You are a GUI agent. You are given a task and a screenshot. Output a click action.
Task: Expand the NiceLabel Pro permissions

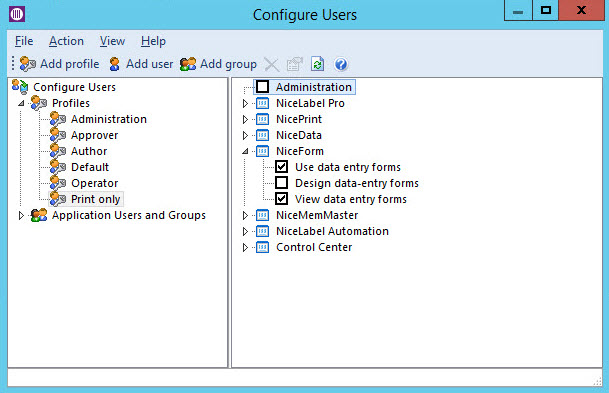coord(245,103)
